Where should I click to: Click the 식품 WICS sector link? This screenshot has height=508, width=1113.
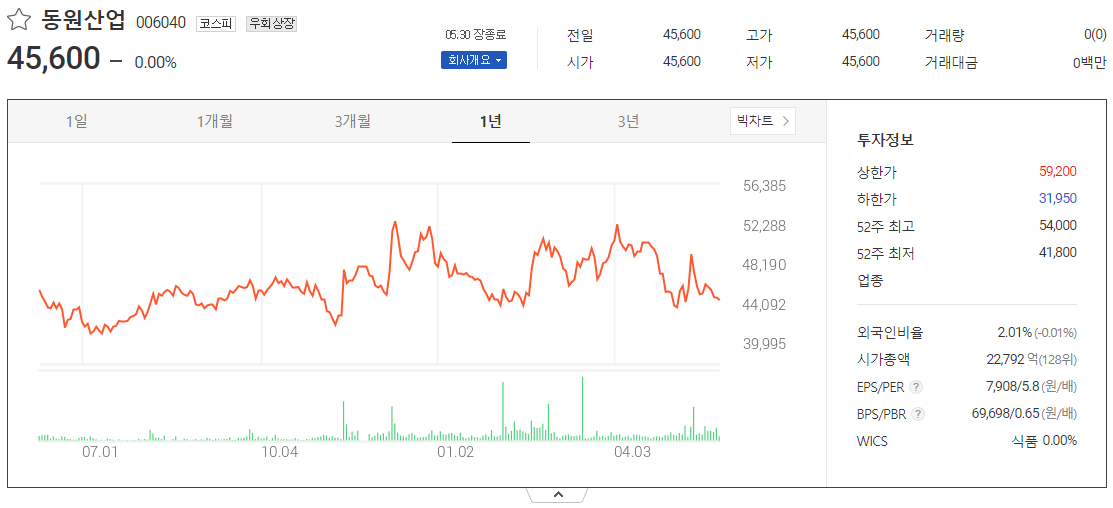pos(1024,441)
